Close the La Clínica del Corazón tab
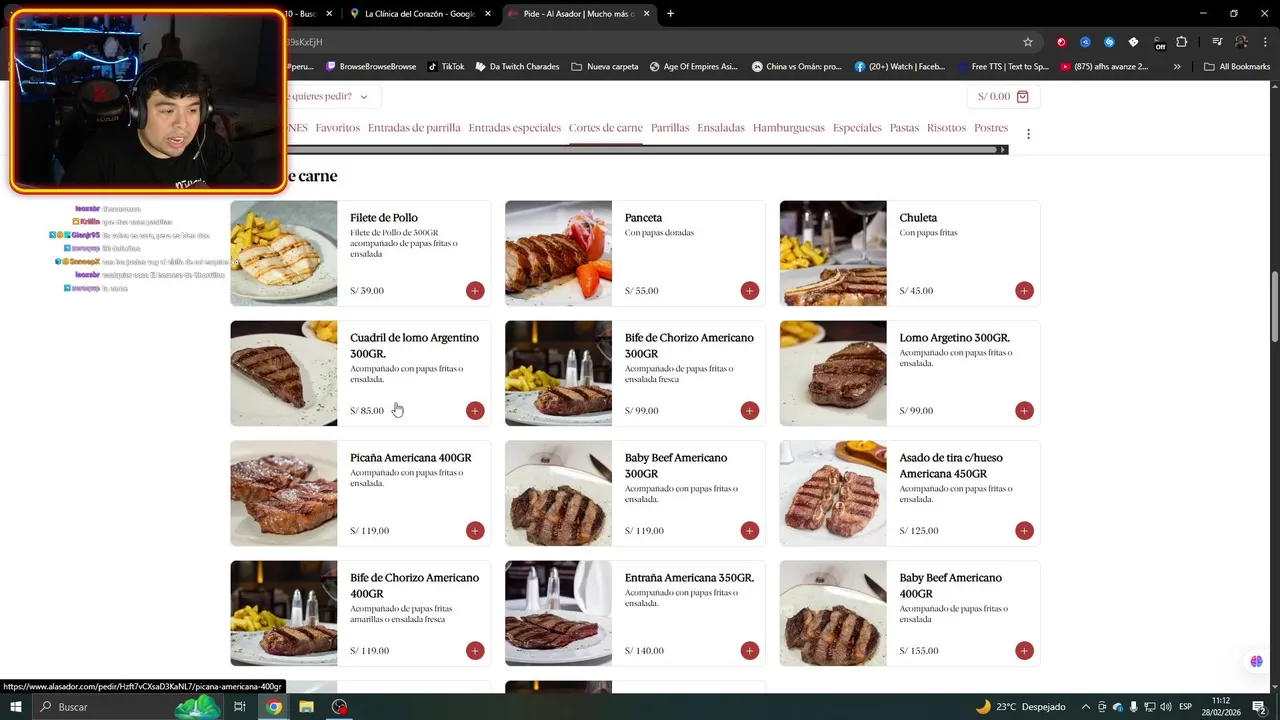The image size is (1280, 720). [x=488, y=14]
